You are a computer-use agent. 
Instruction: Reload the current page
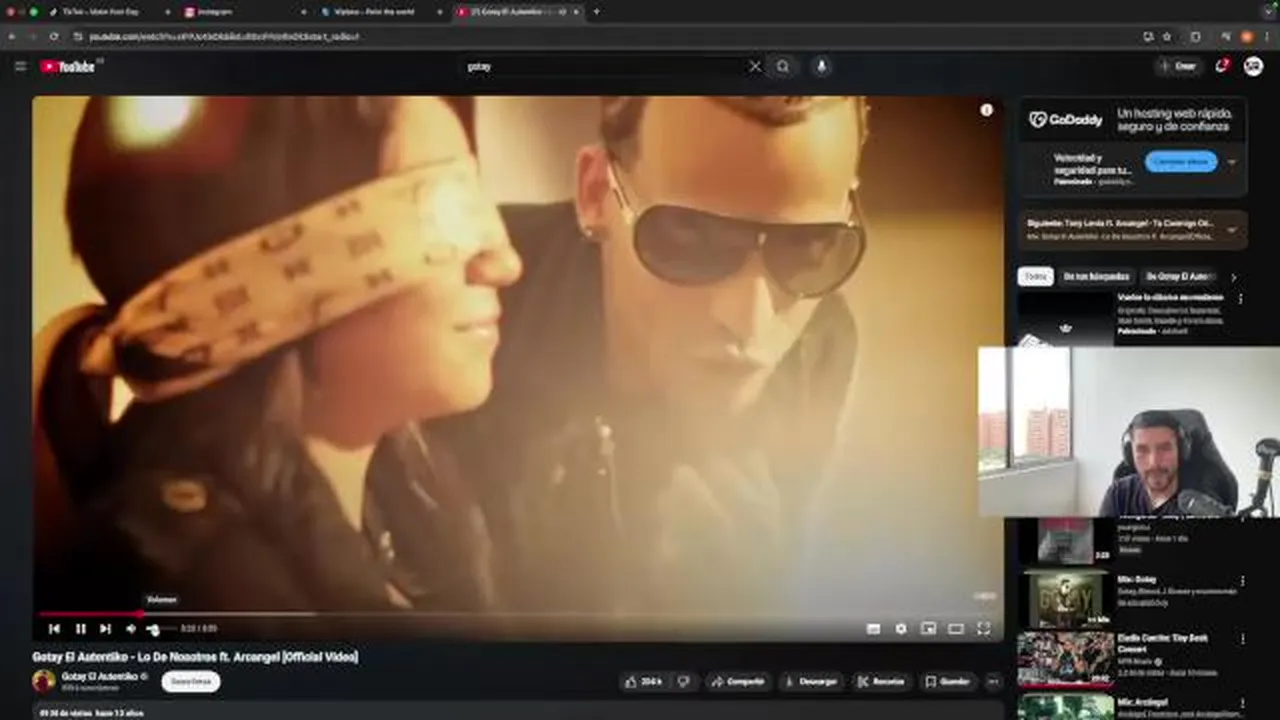click(x=54, y=36)
